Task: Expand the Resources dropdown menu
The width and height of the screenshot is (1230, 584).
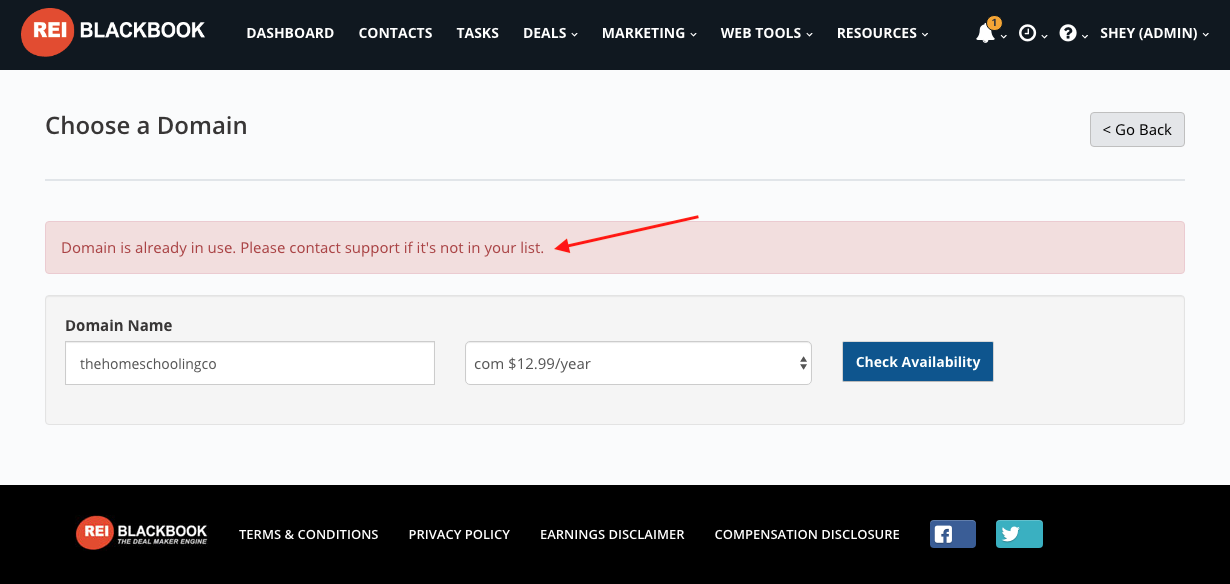Action: coord(883,33)
